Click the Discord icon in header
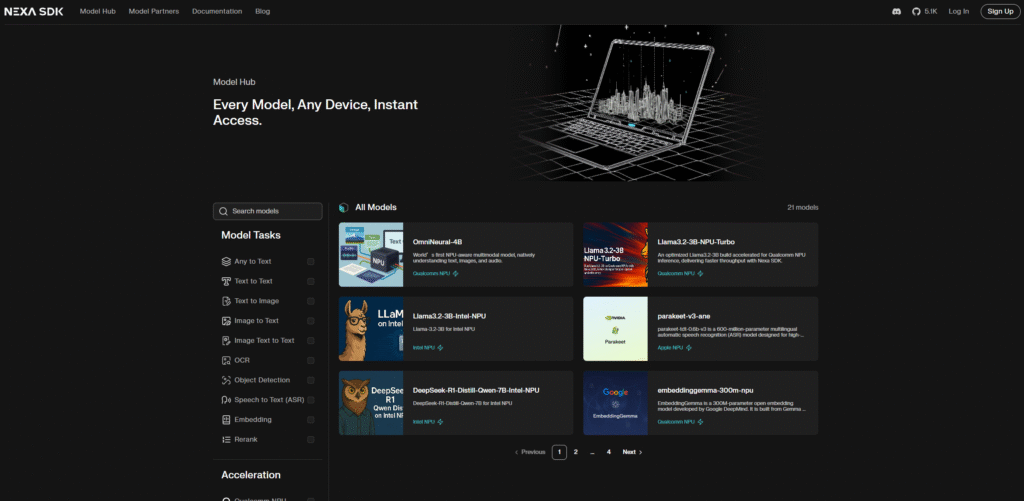Viewport: 1024px width, 501px height. point(896,11)
